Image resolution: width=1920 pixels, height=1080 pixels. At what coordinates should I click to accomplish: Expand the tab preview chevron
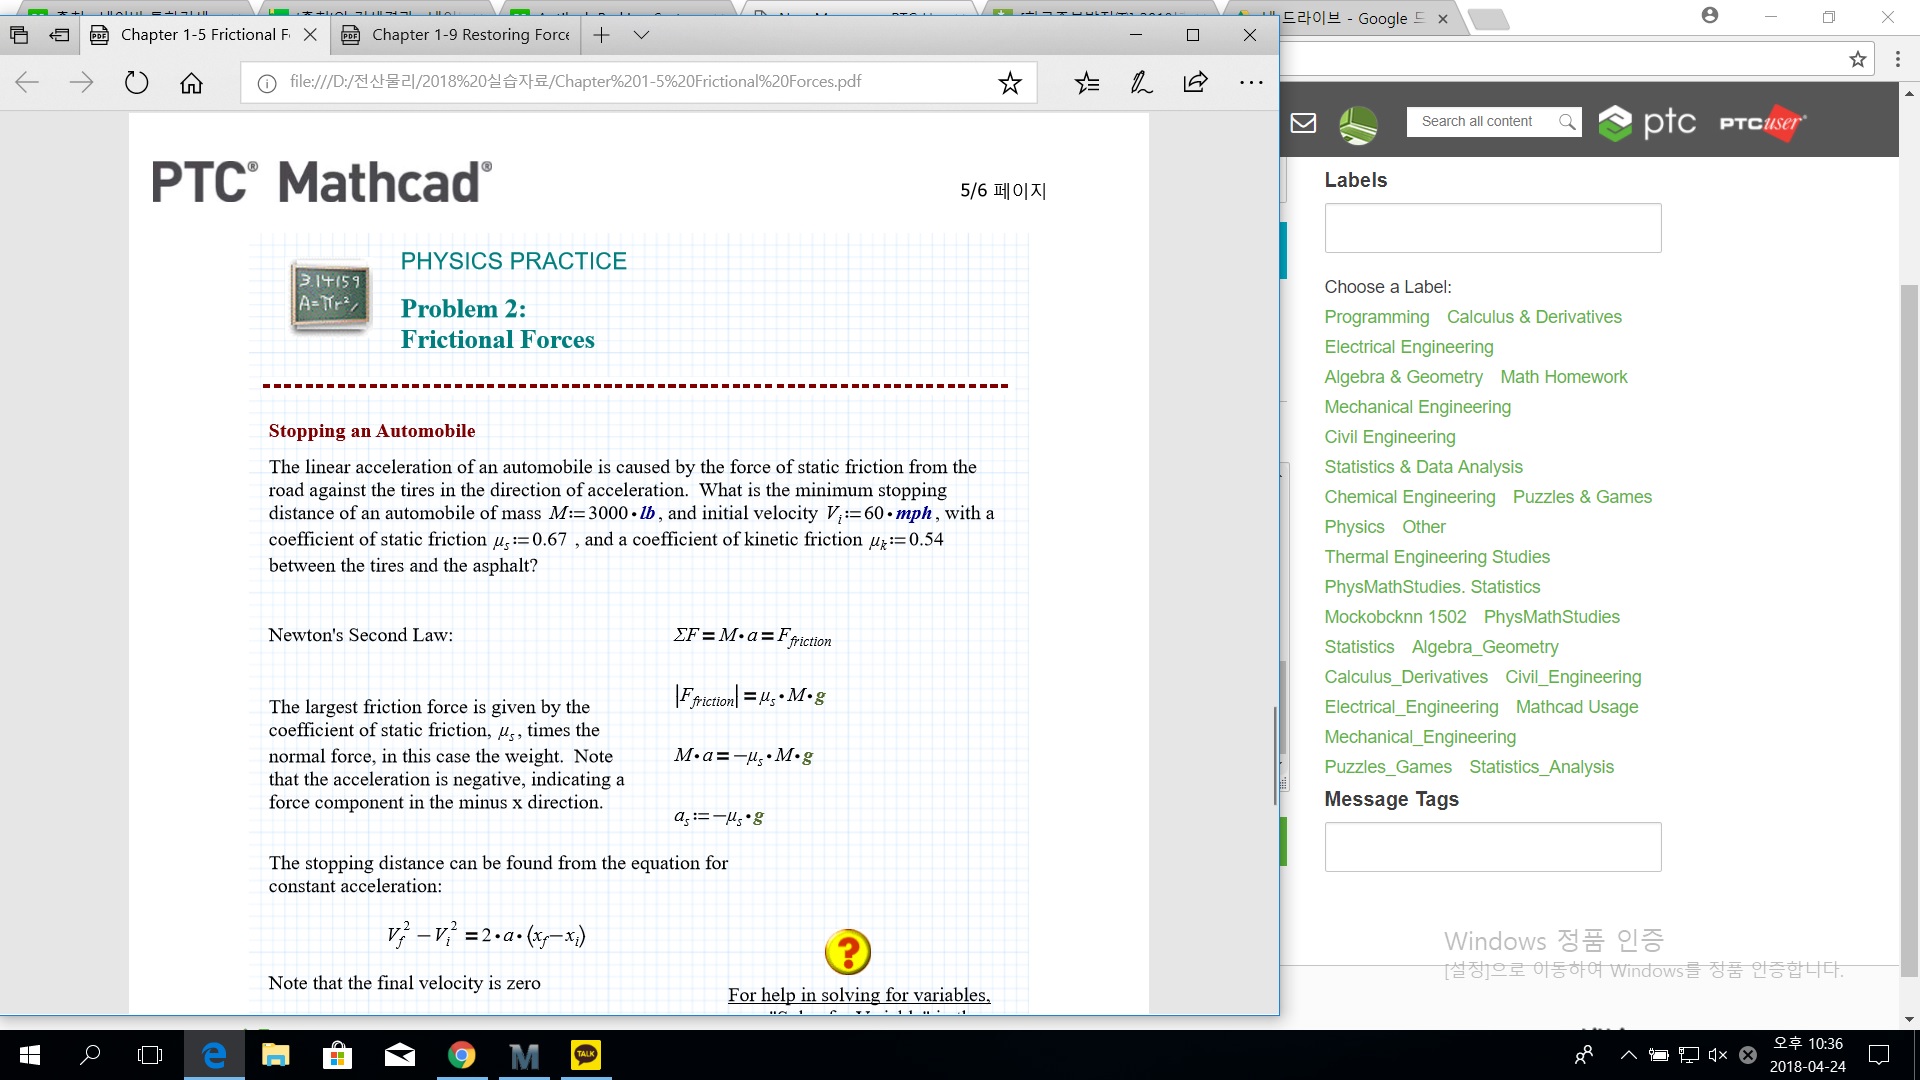(x=642, y=35)
